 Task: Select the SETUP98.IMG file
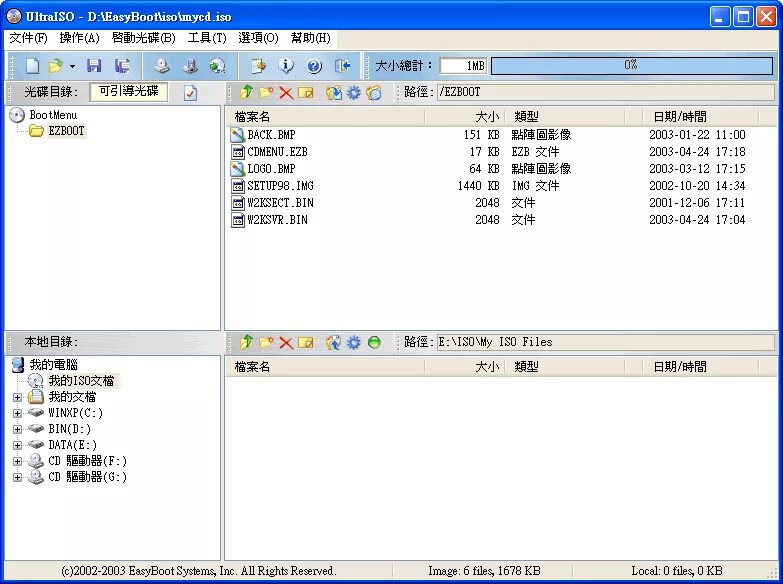pos(280,186)
